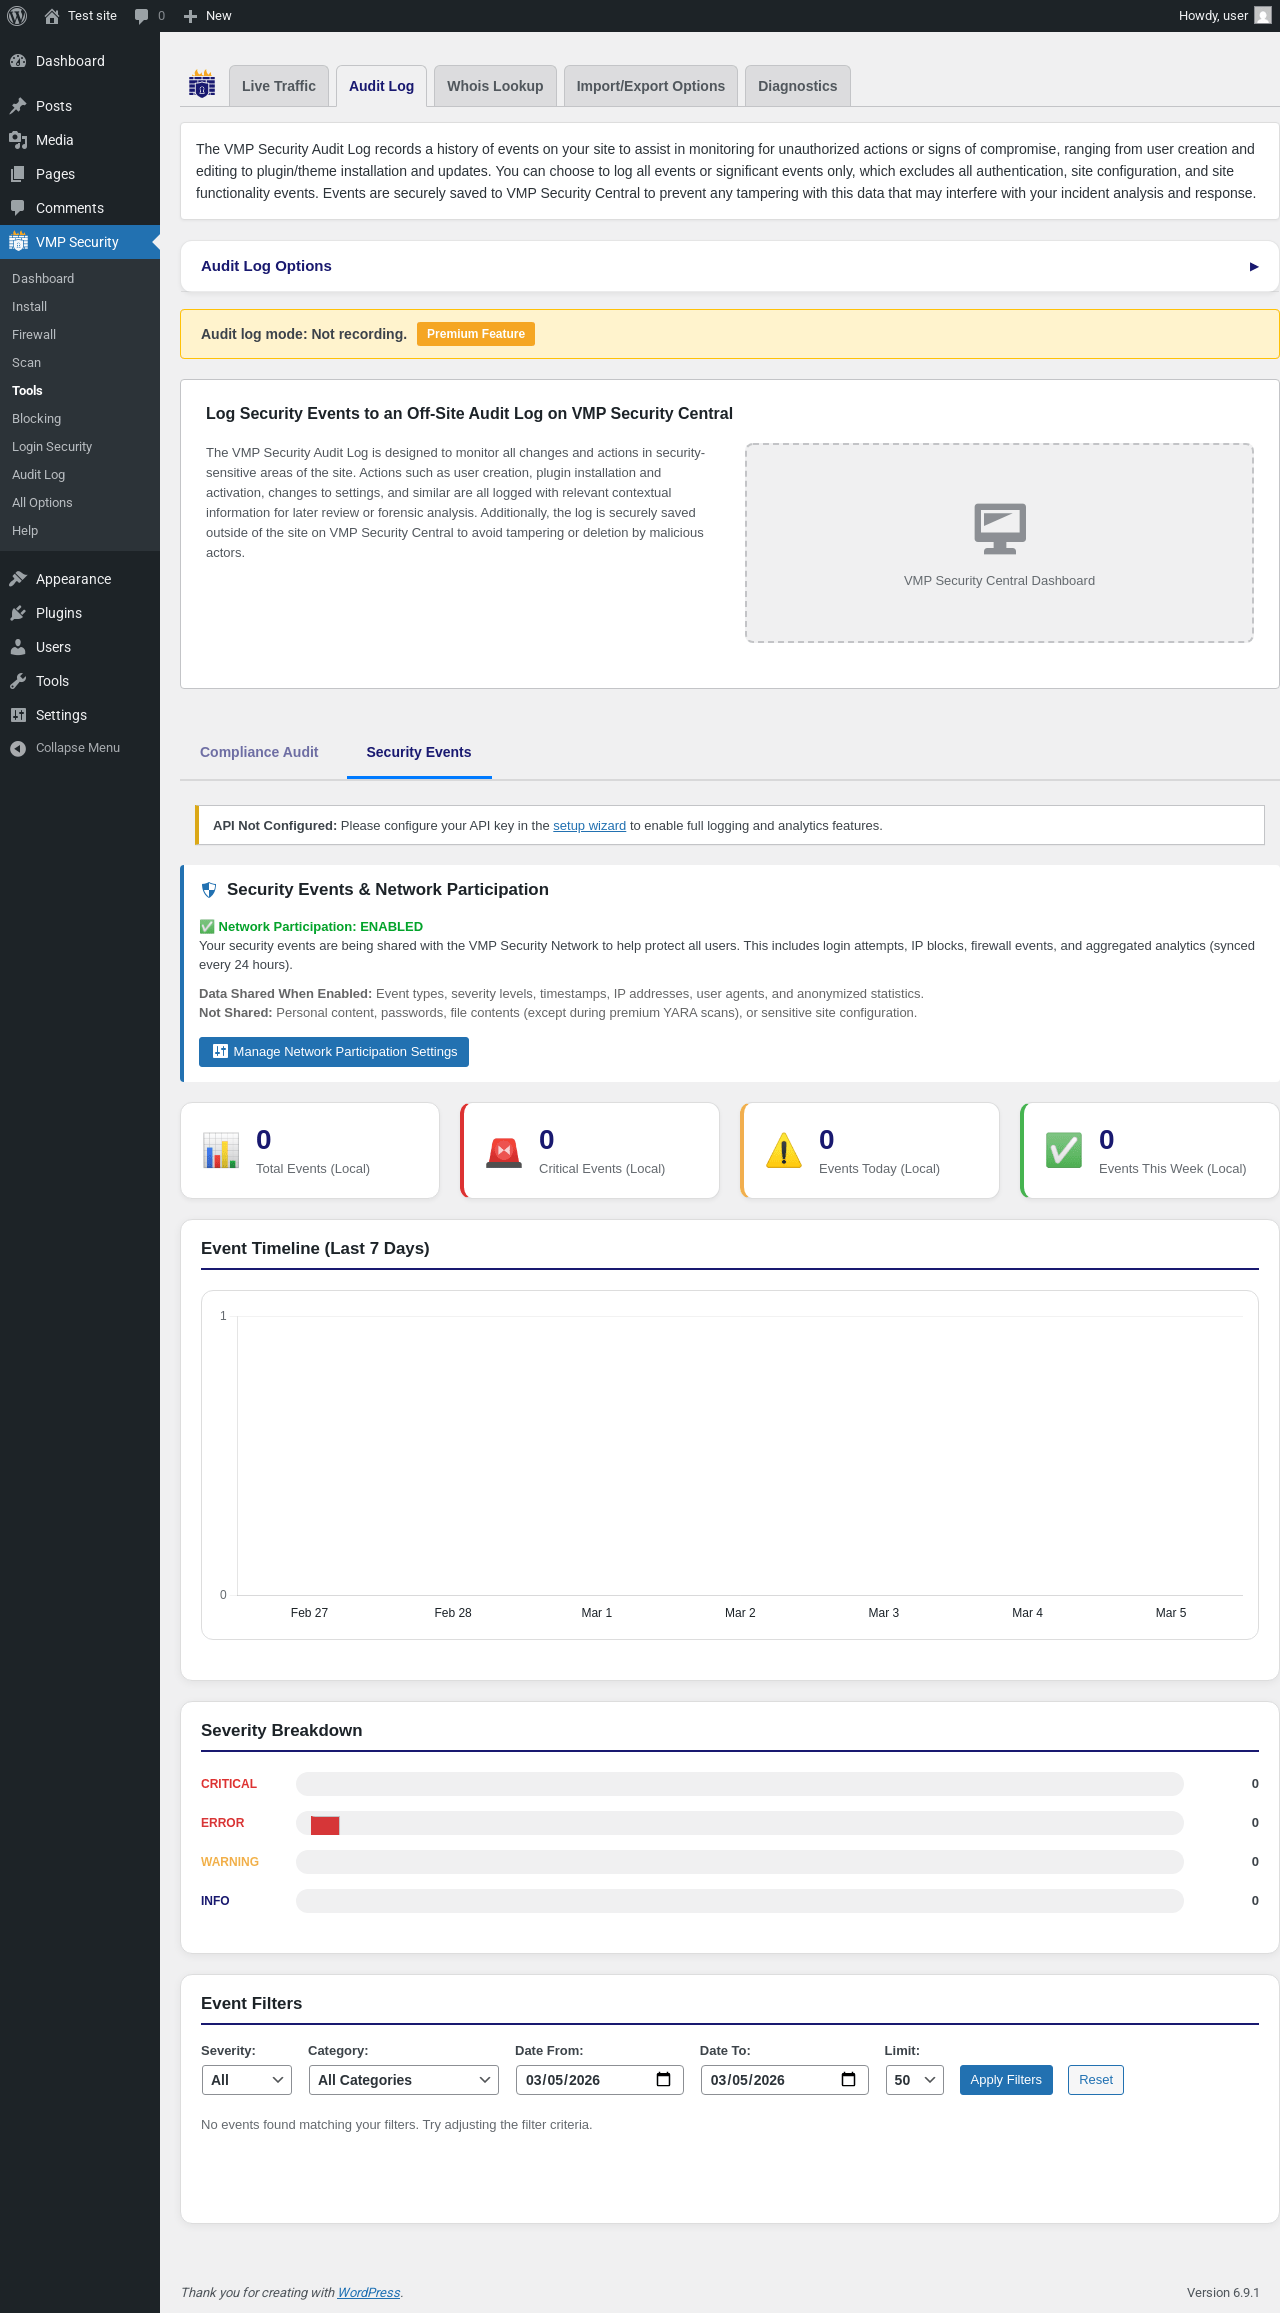Open Audit Log sidebar submenu item
Image resolution: width=1280 pixels, height=2313 pixels.
[x=39, y=475]
